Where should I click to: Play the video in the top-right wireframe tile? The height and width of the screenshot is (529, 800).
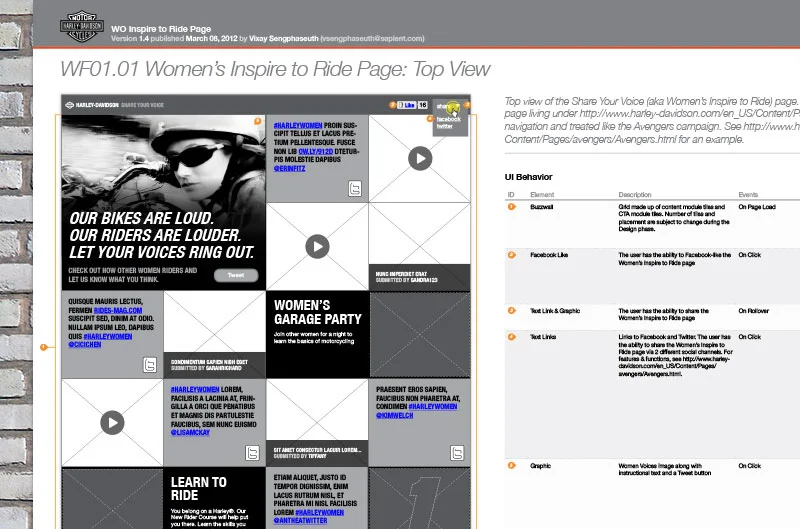pos(420,158)
